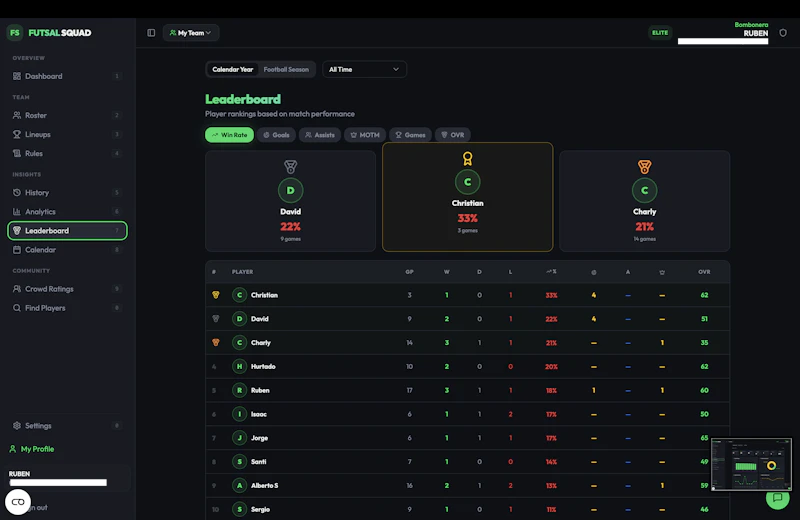Click the Crowd Ratings people icon
800x520 pixels.
pyautogui.click(x=17, y=289)
